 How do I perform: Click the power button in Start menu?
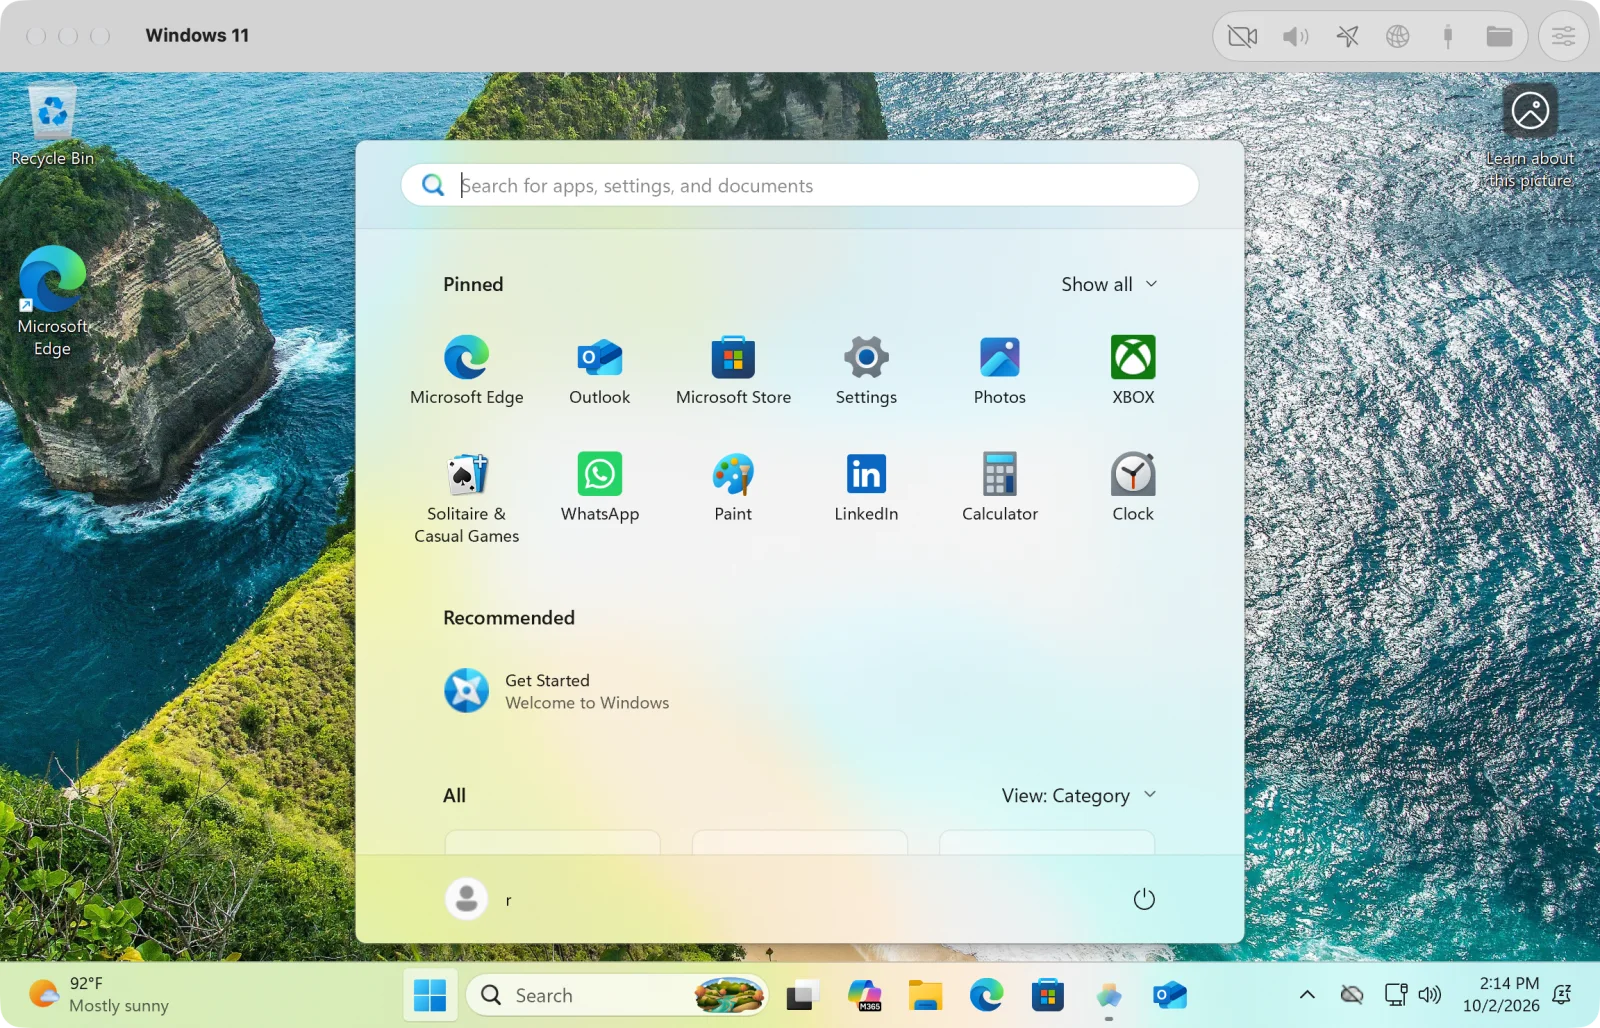click(1144, 899)
